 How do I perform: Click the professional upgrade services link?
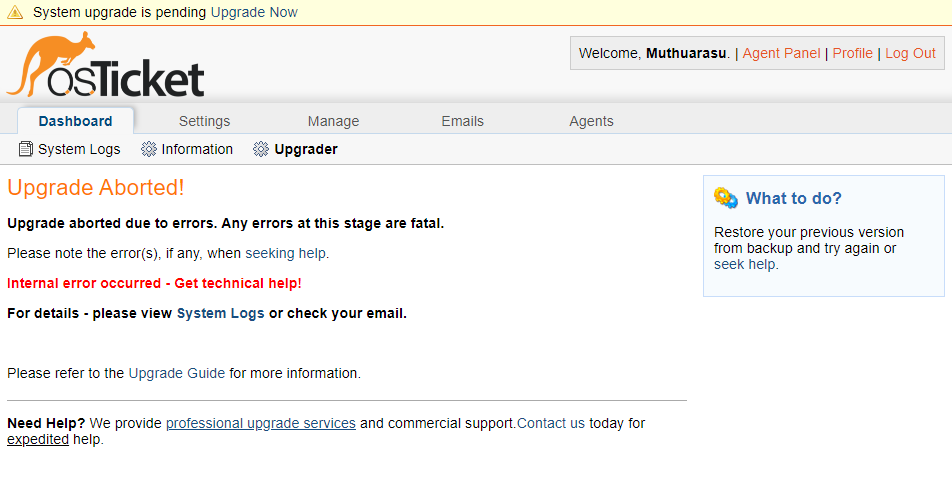260,423
